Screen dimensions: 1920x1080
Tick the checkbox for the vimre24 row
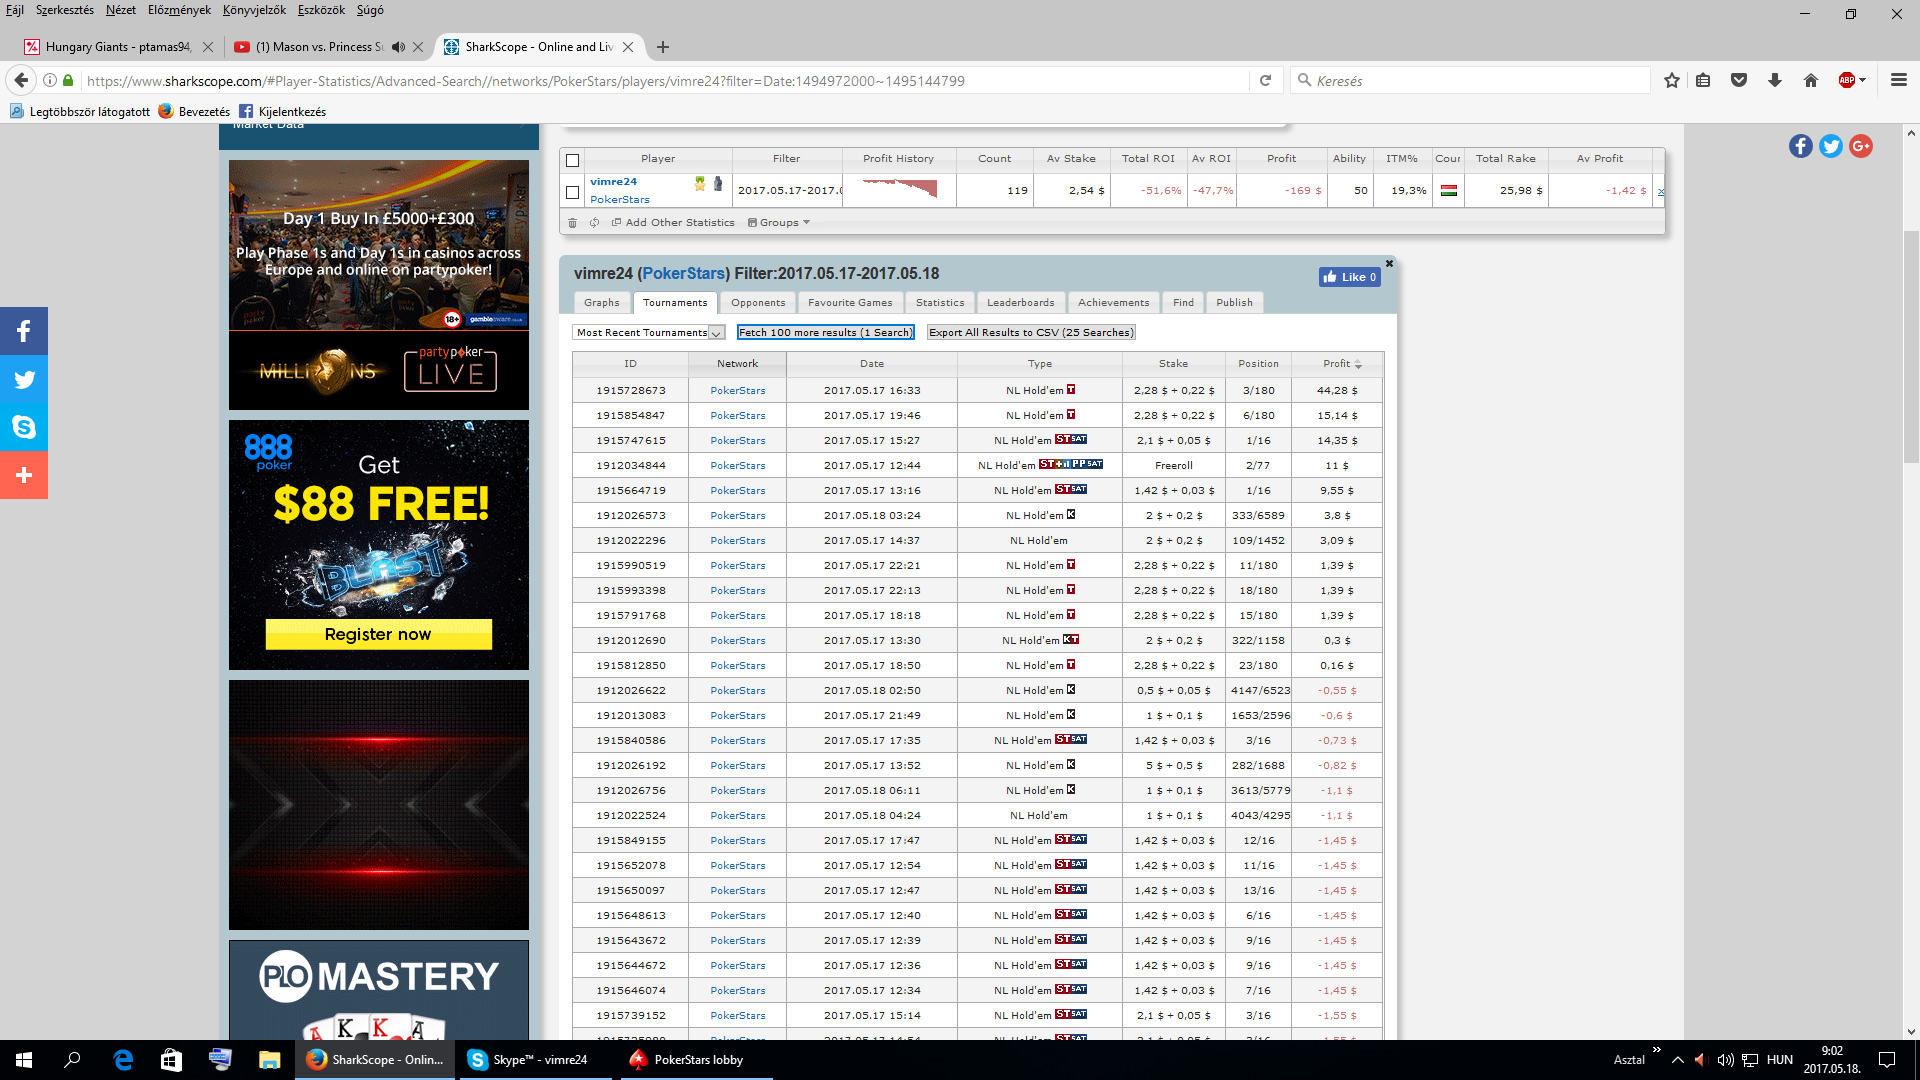pyautogui.click(x=573, y=192)
